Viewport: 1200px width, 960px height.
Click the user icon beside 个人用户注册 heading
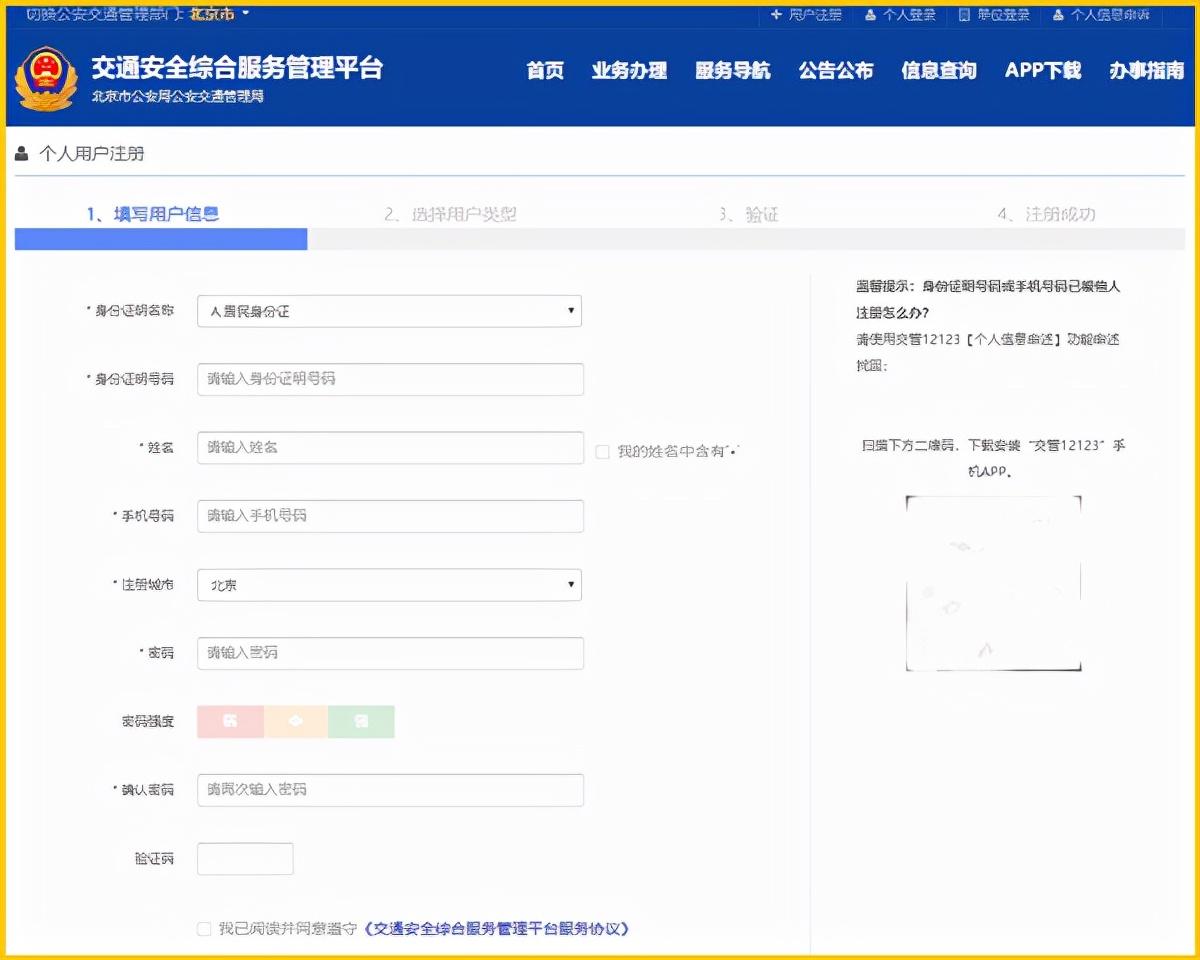(x=22, y=153)
